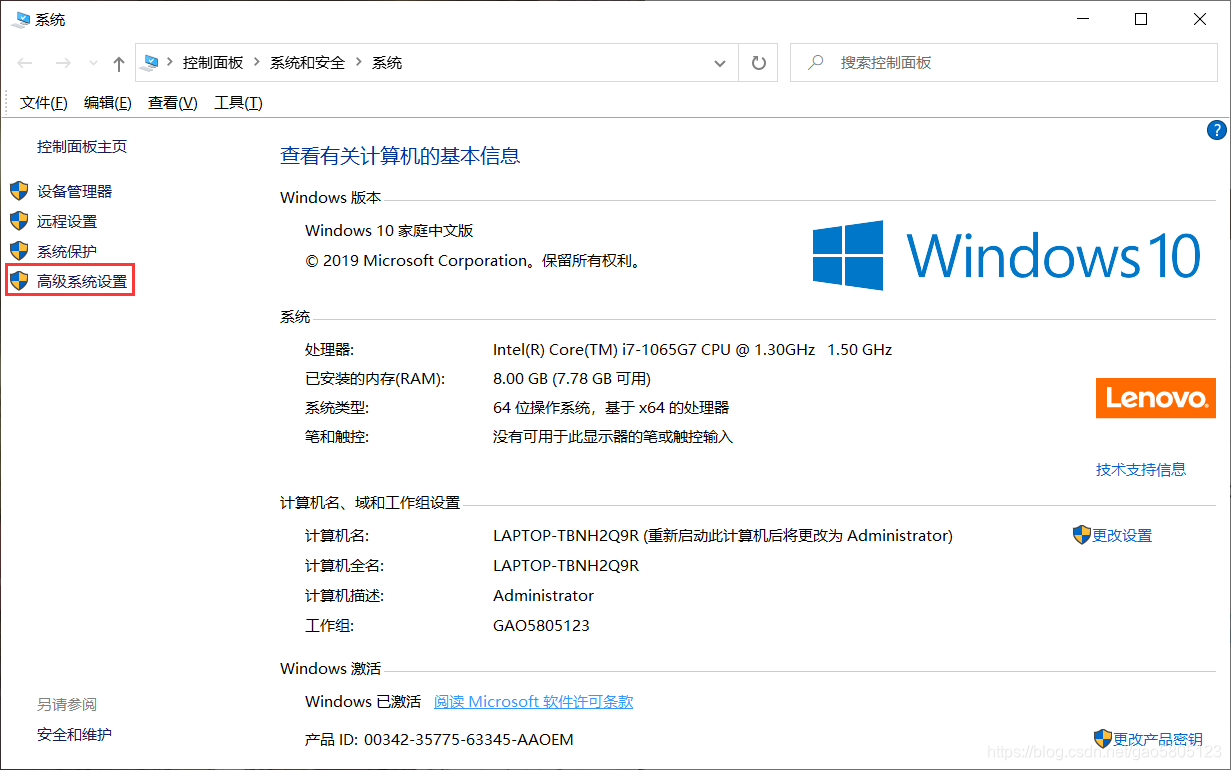Select the computer full name LAPTOP-TBNH2Q9R
The width and height of the screenshot is (1231, 770).
point(566,565)
